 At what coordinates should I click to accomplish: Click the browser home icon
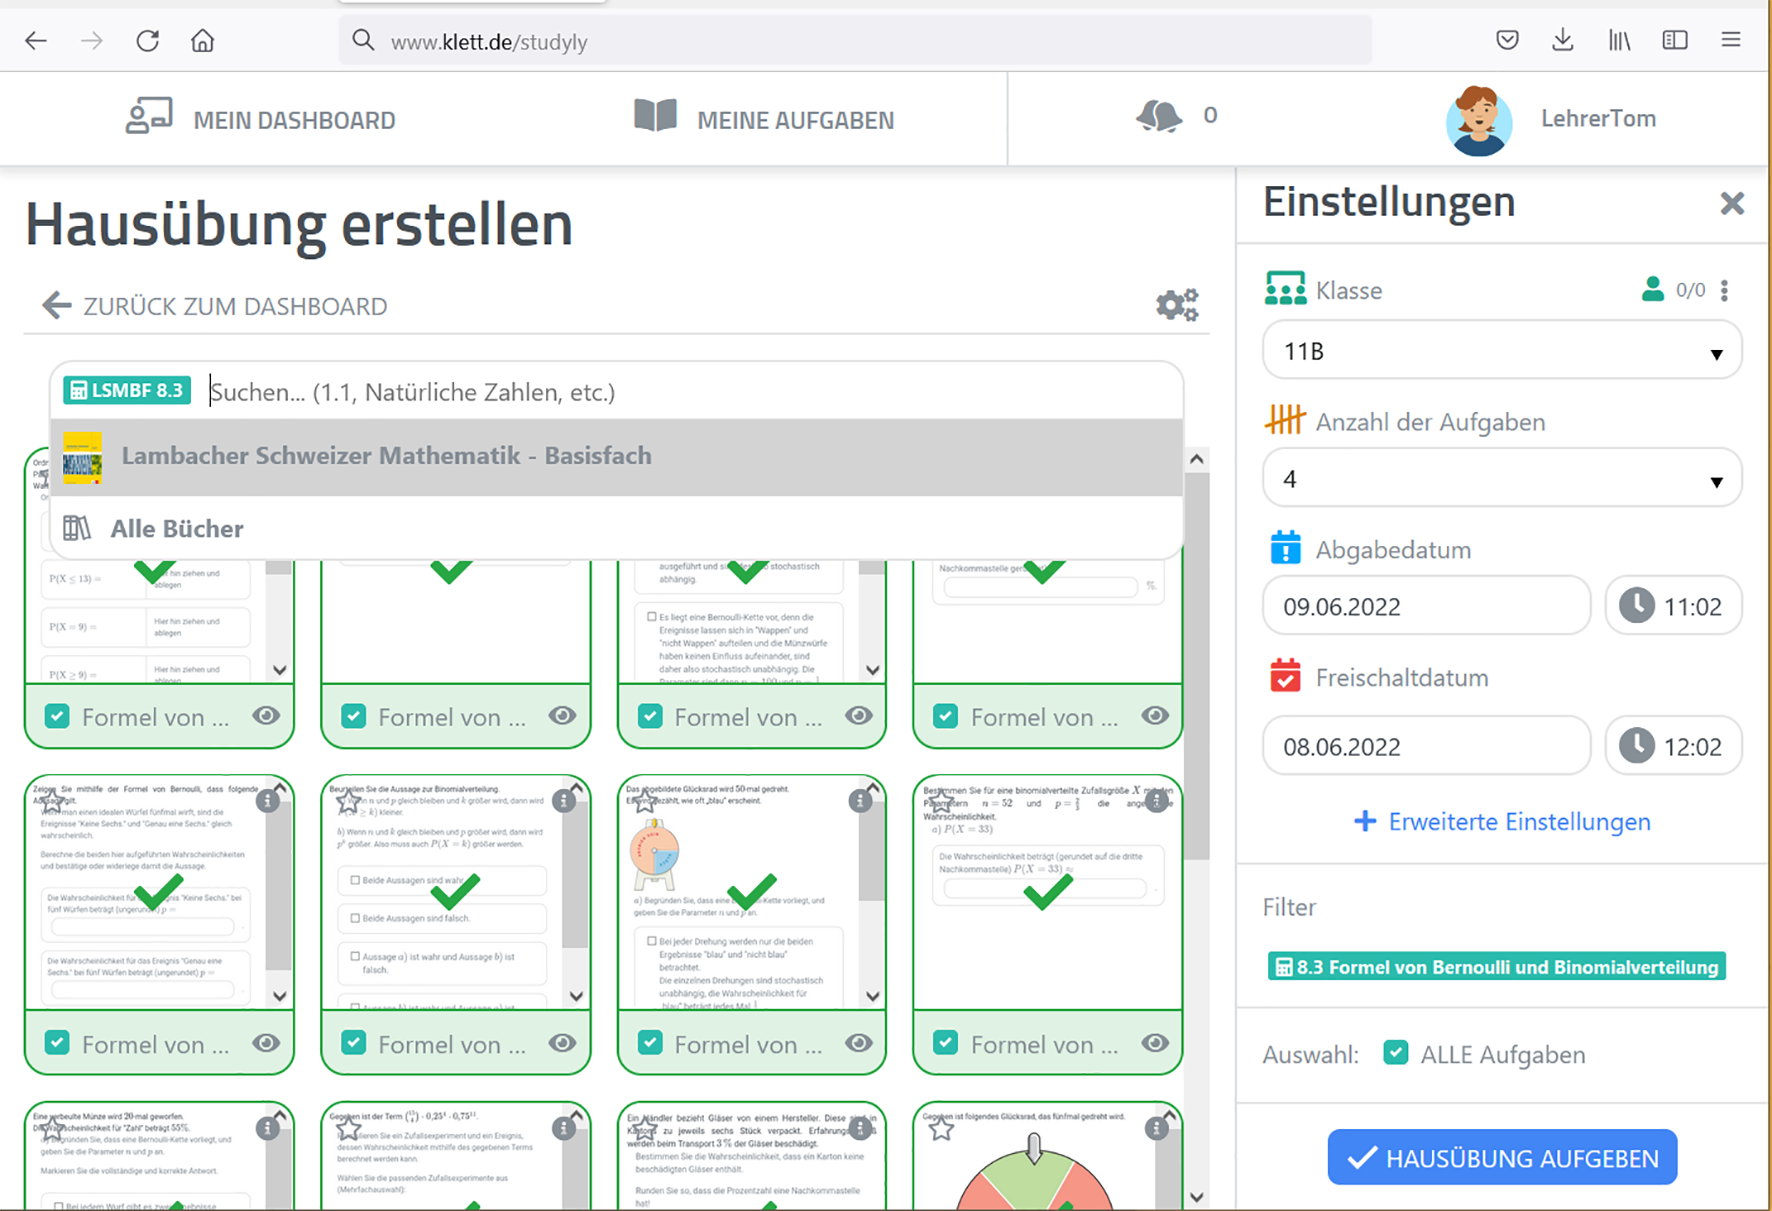203,41
